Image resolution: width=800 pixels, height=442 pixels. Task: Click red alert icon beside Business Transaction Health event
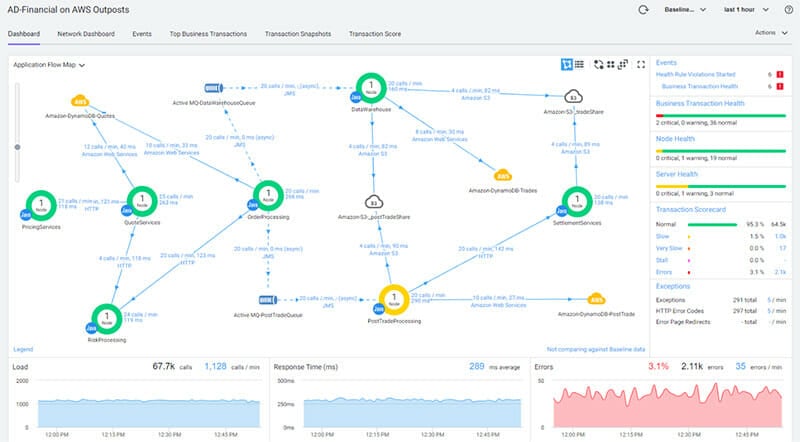(x=780, y=86)
